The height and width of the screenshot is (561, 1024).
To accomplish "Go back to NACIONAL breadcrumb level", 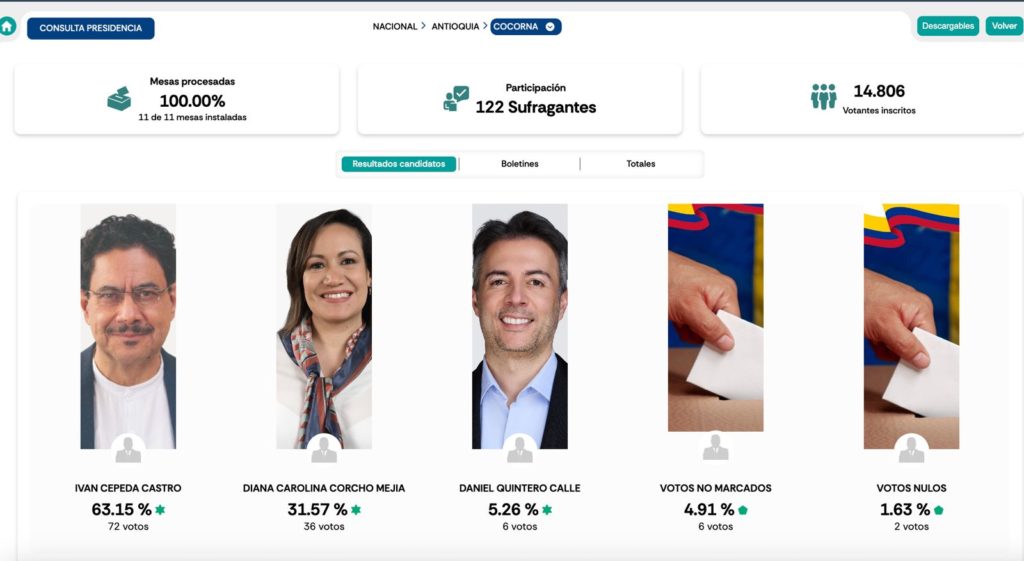I will [394, 27].
